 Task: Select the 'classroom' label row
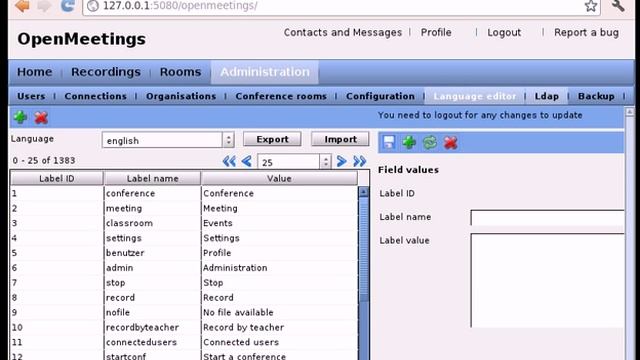[x=184, y=223]
